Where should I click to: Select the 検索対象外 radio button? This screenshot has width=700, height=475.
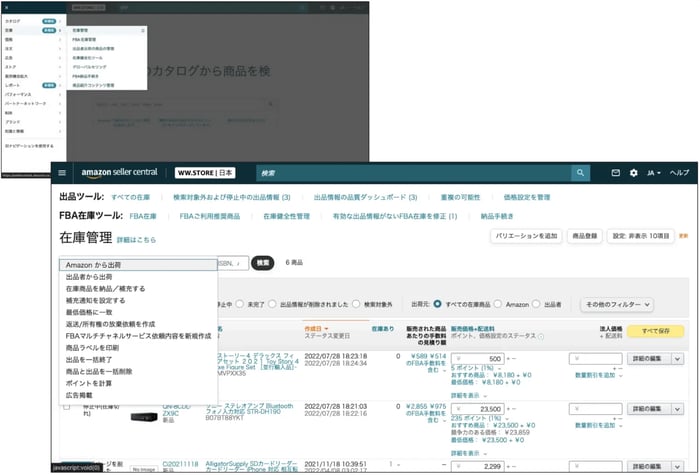click(x=356, y=304)
